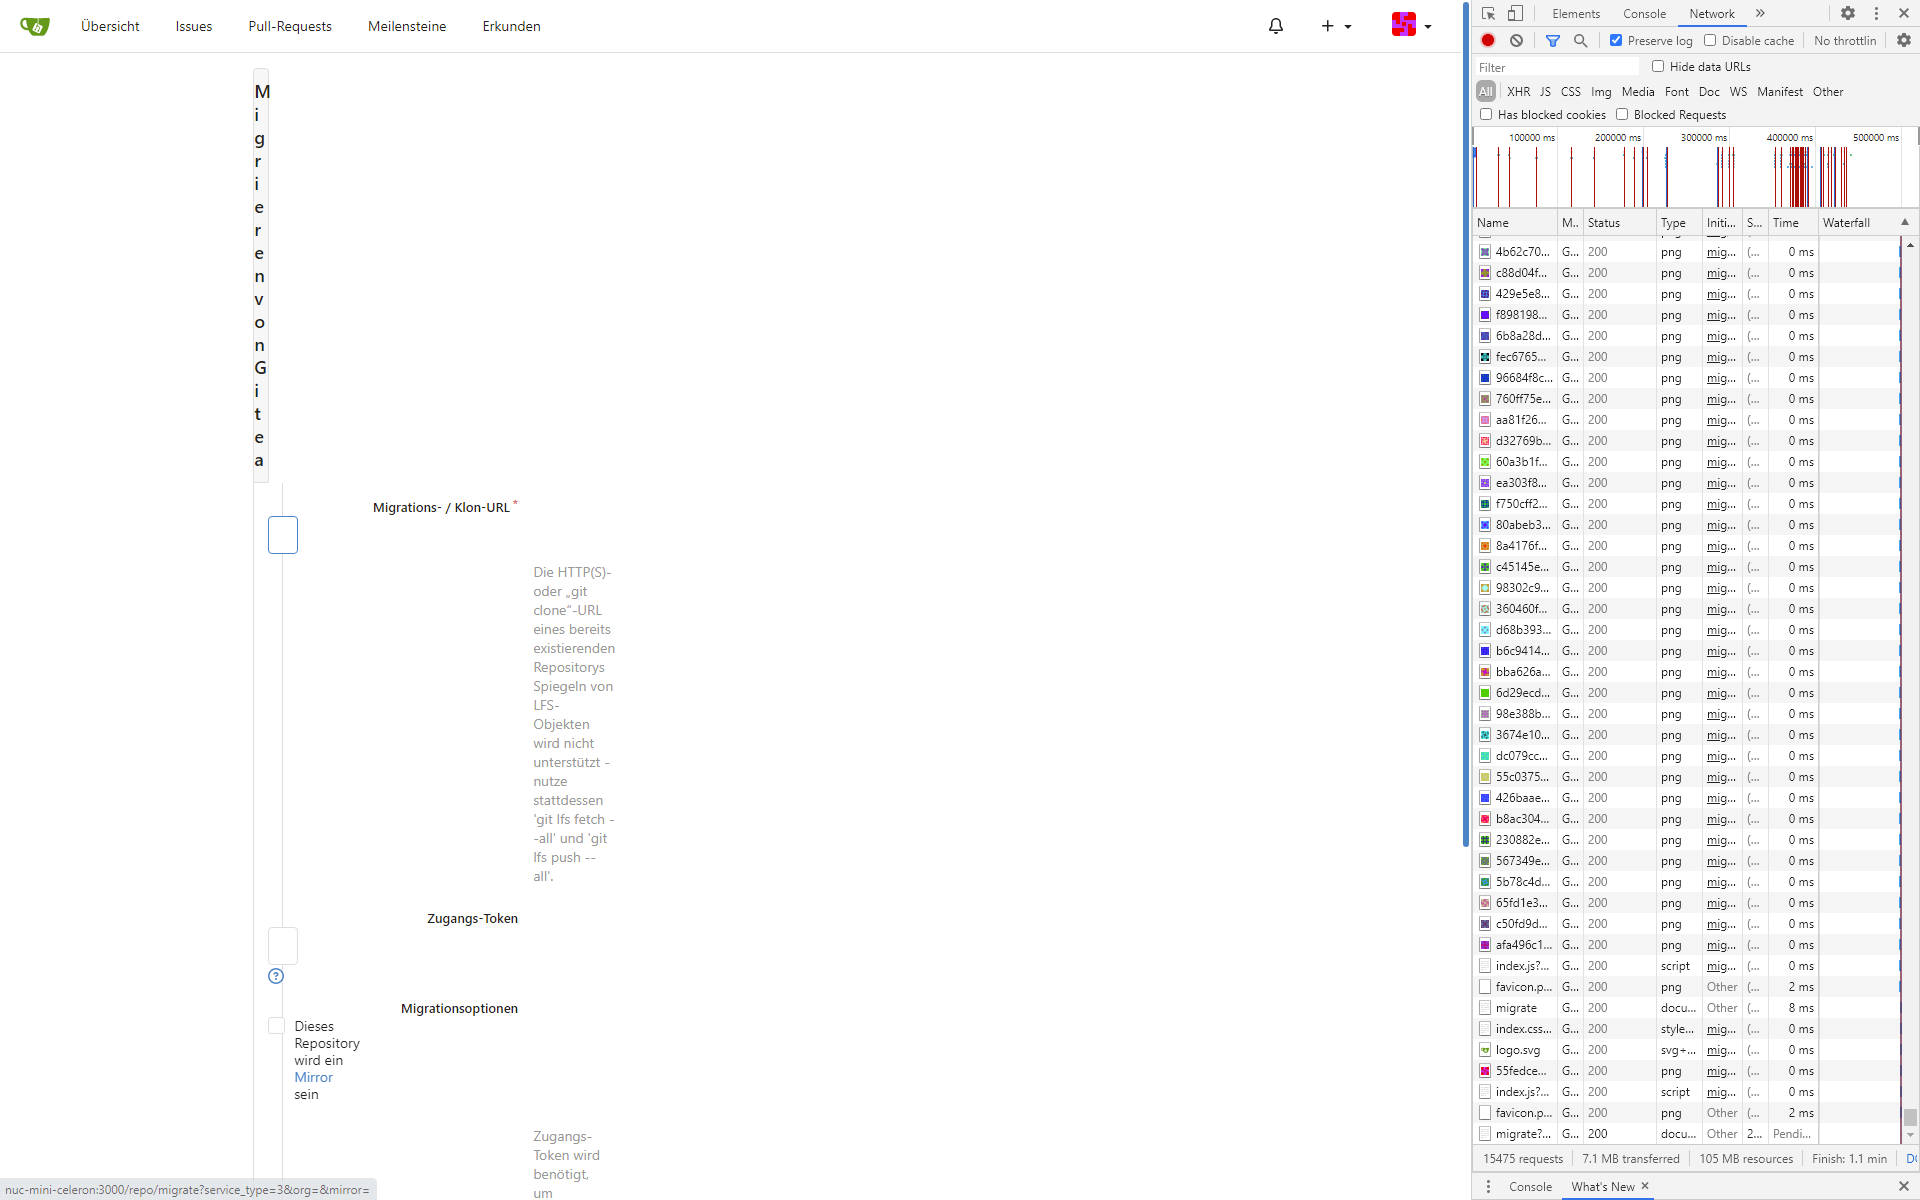Follow the Mirror link
The height and width of the screenshot is (1200, 1920).
(x=313, y=1077)
